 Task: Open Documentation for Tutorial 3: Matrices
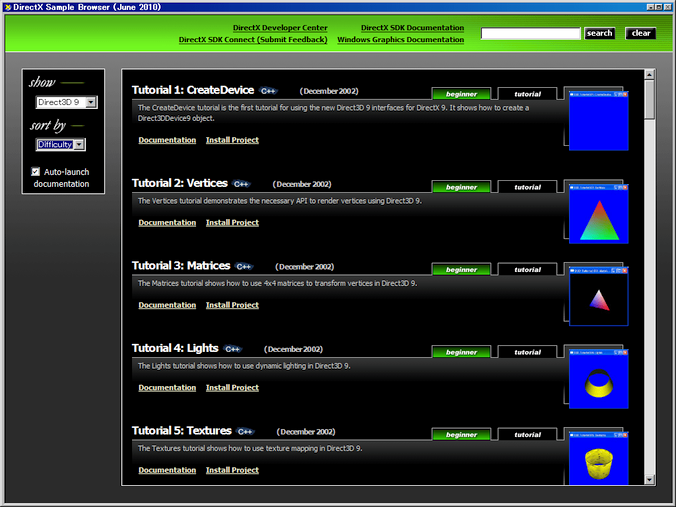(x=167, y=305)
